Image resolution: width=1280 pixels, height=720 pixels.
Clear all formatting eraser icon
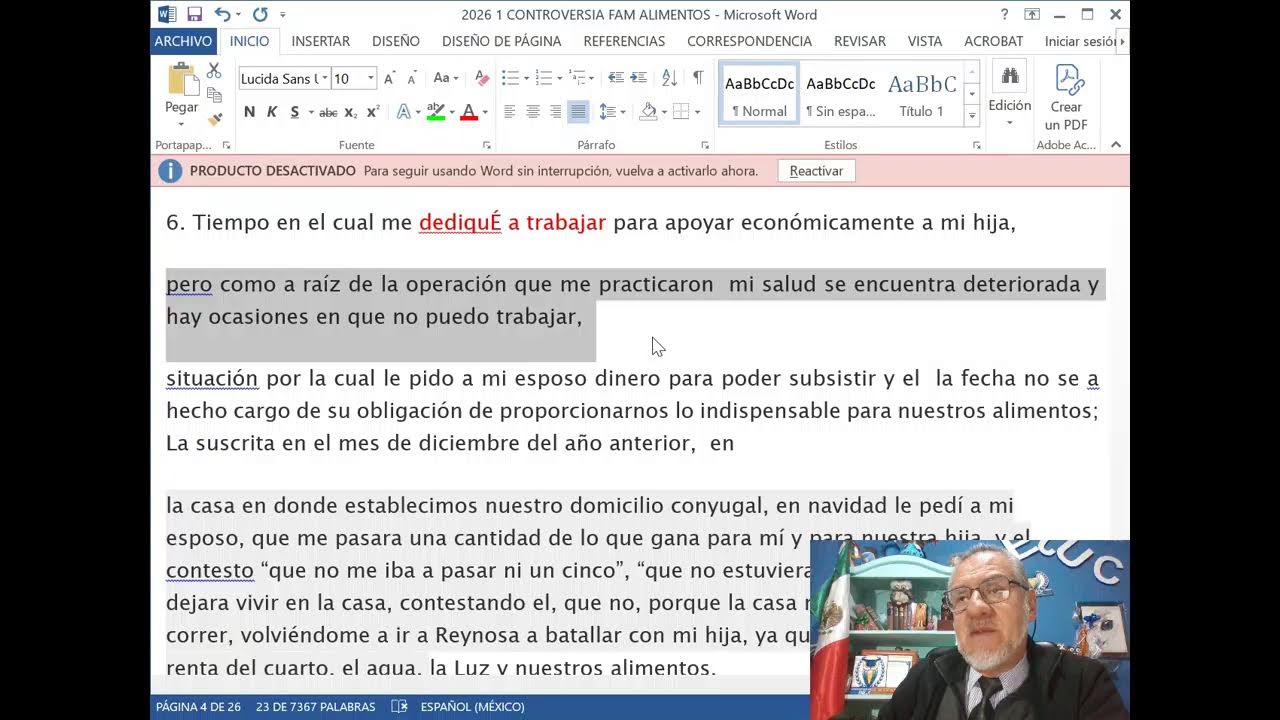[481, 78]
